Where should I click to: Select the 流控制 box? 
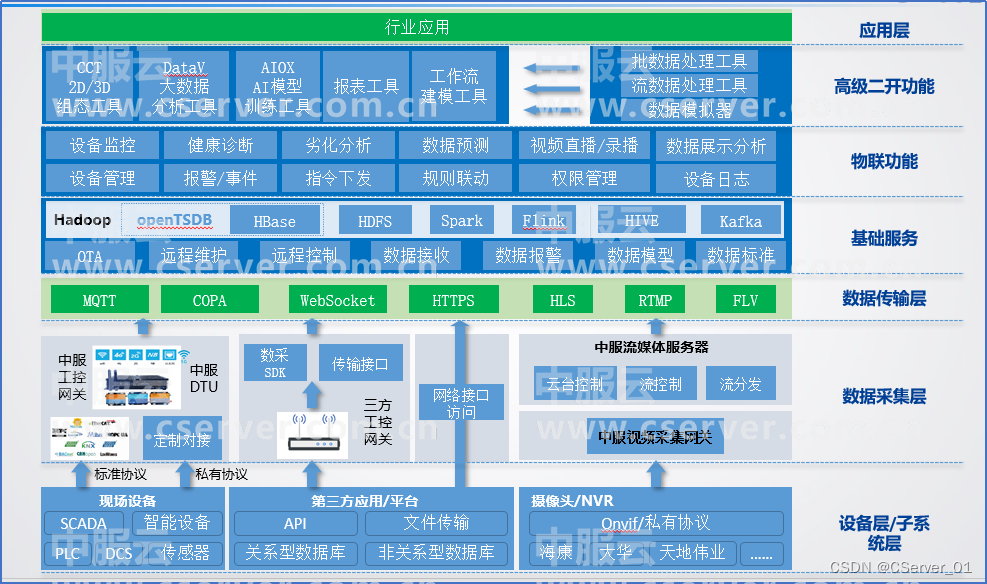point(661,383)
